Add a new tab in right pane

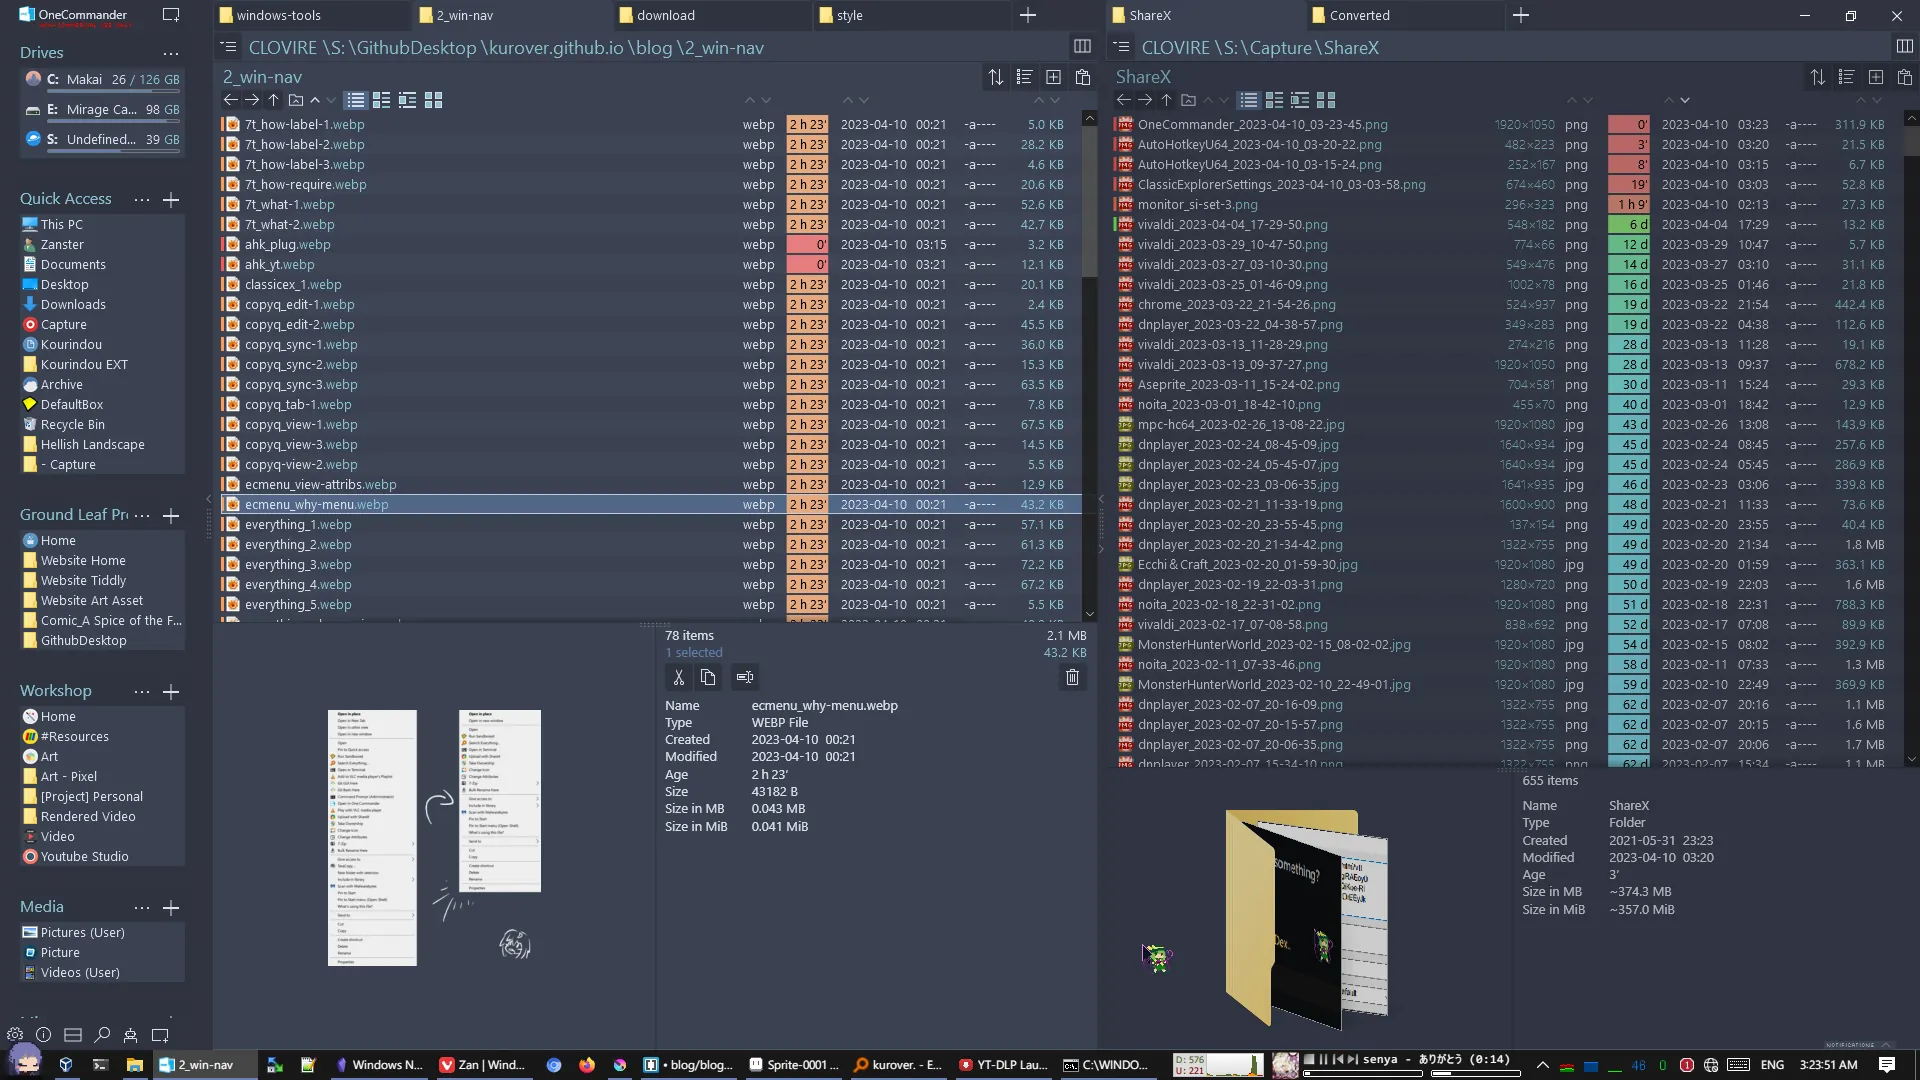(x=1521, y=15)
